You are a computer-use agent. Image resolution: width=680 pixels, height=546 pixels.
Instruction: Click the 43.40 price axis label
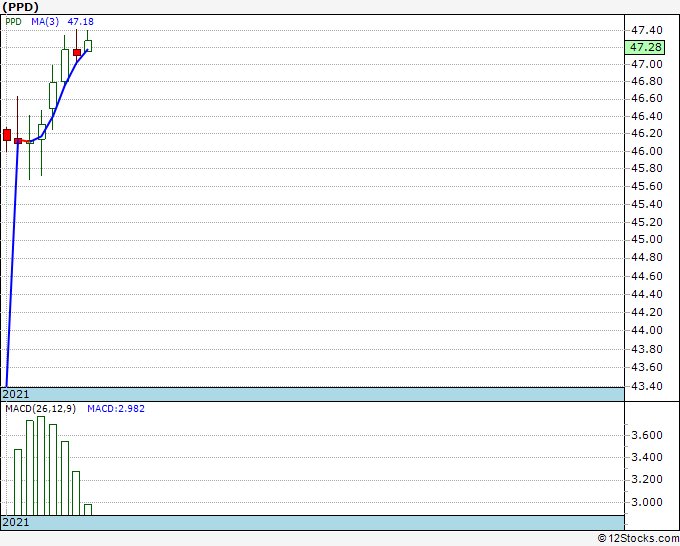click(x=646, y=386)
